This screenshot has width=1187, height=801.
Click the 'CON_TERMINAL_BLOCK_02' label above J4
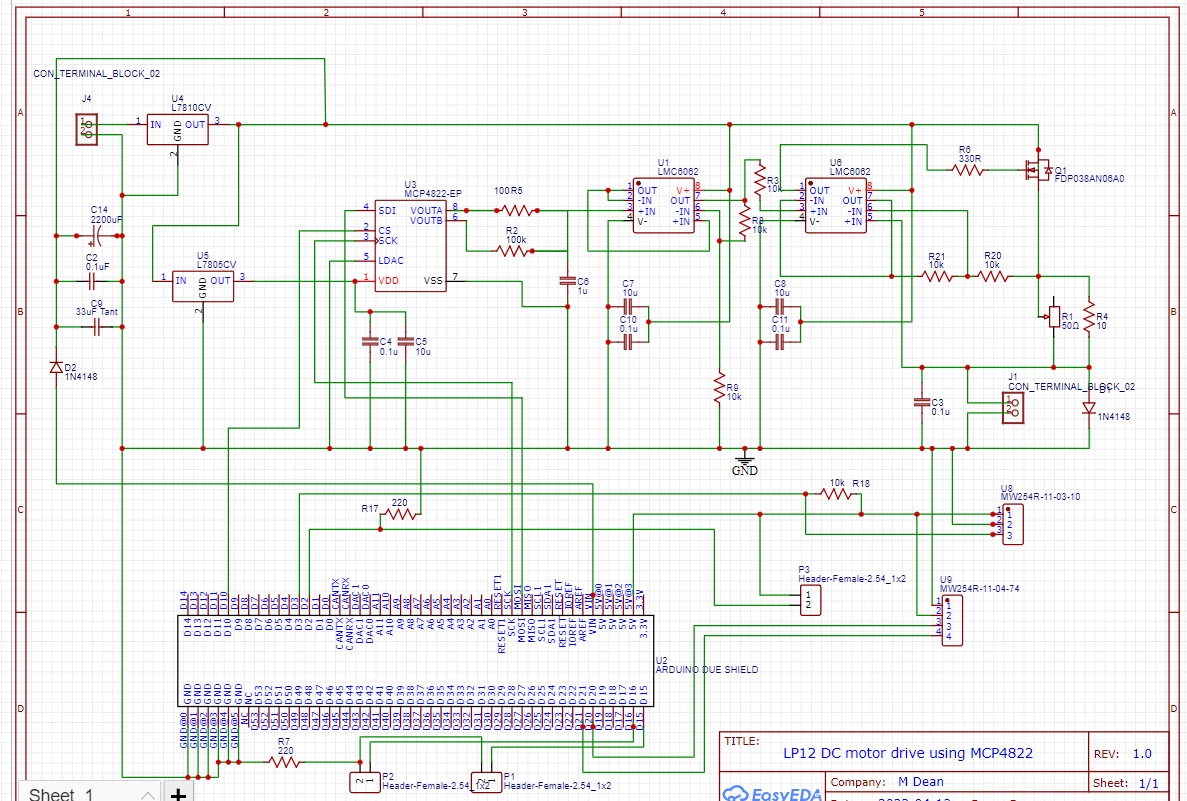[97, 74]
